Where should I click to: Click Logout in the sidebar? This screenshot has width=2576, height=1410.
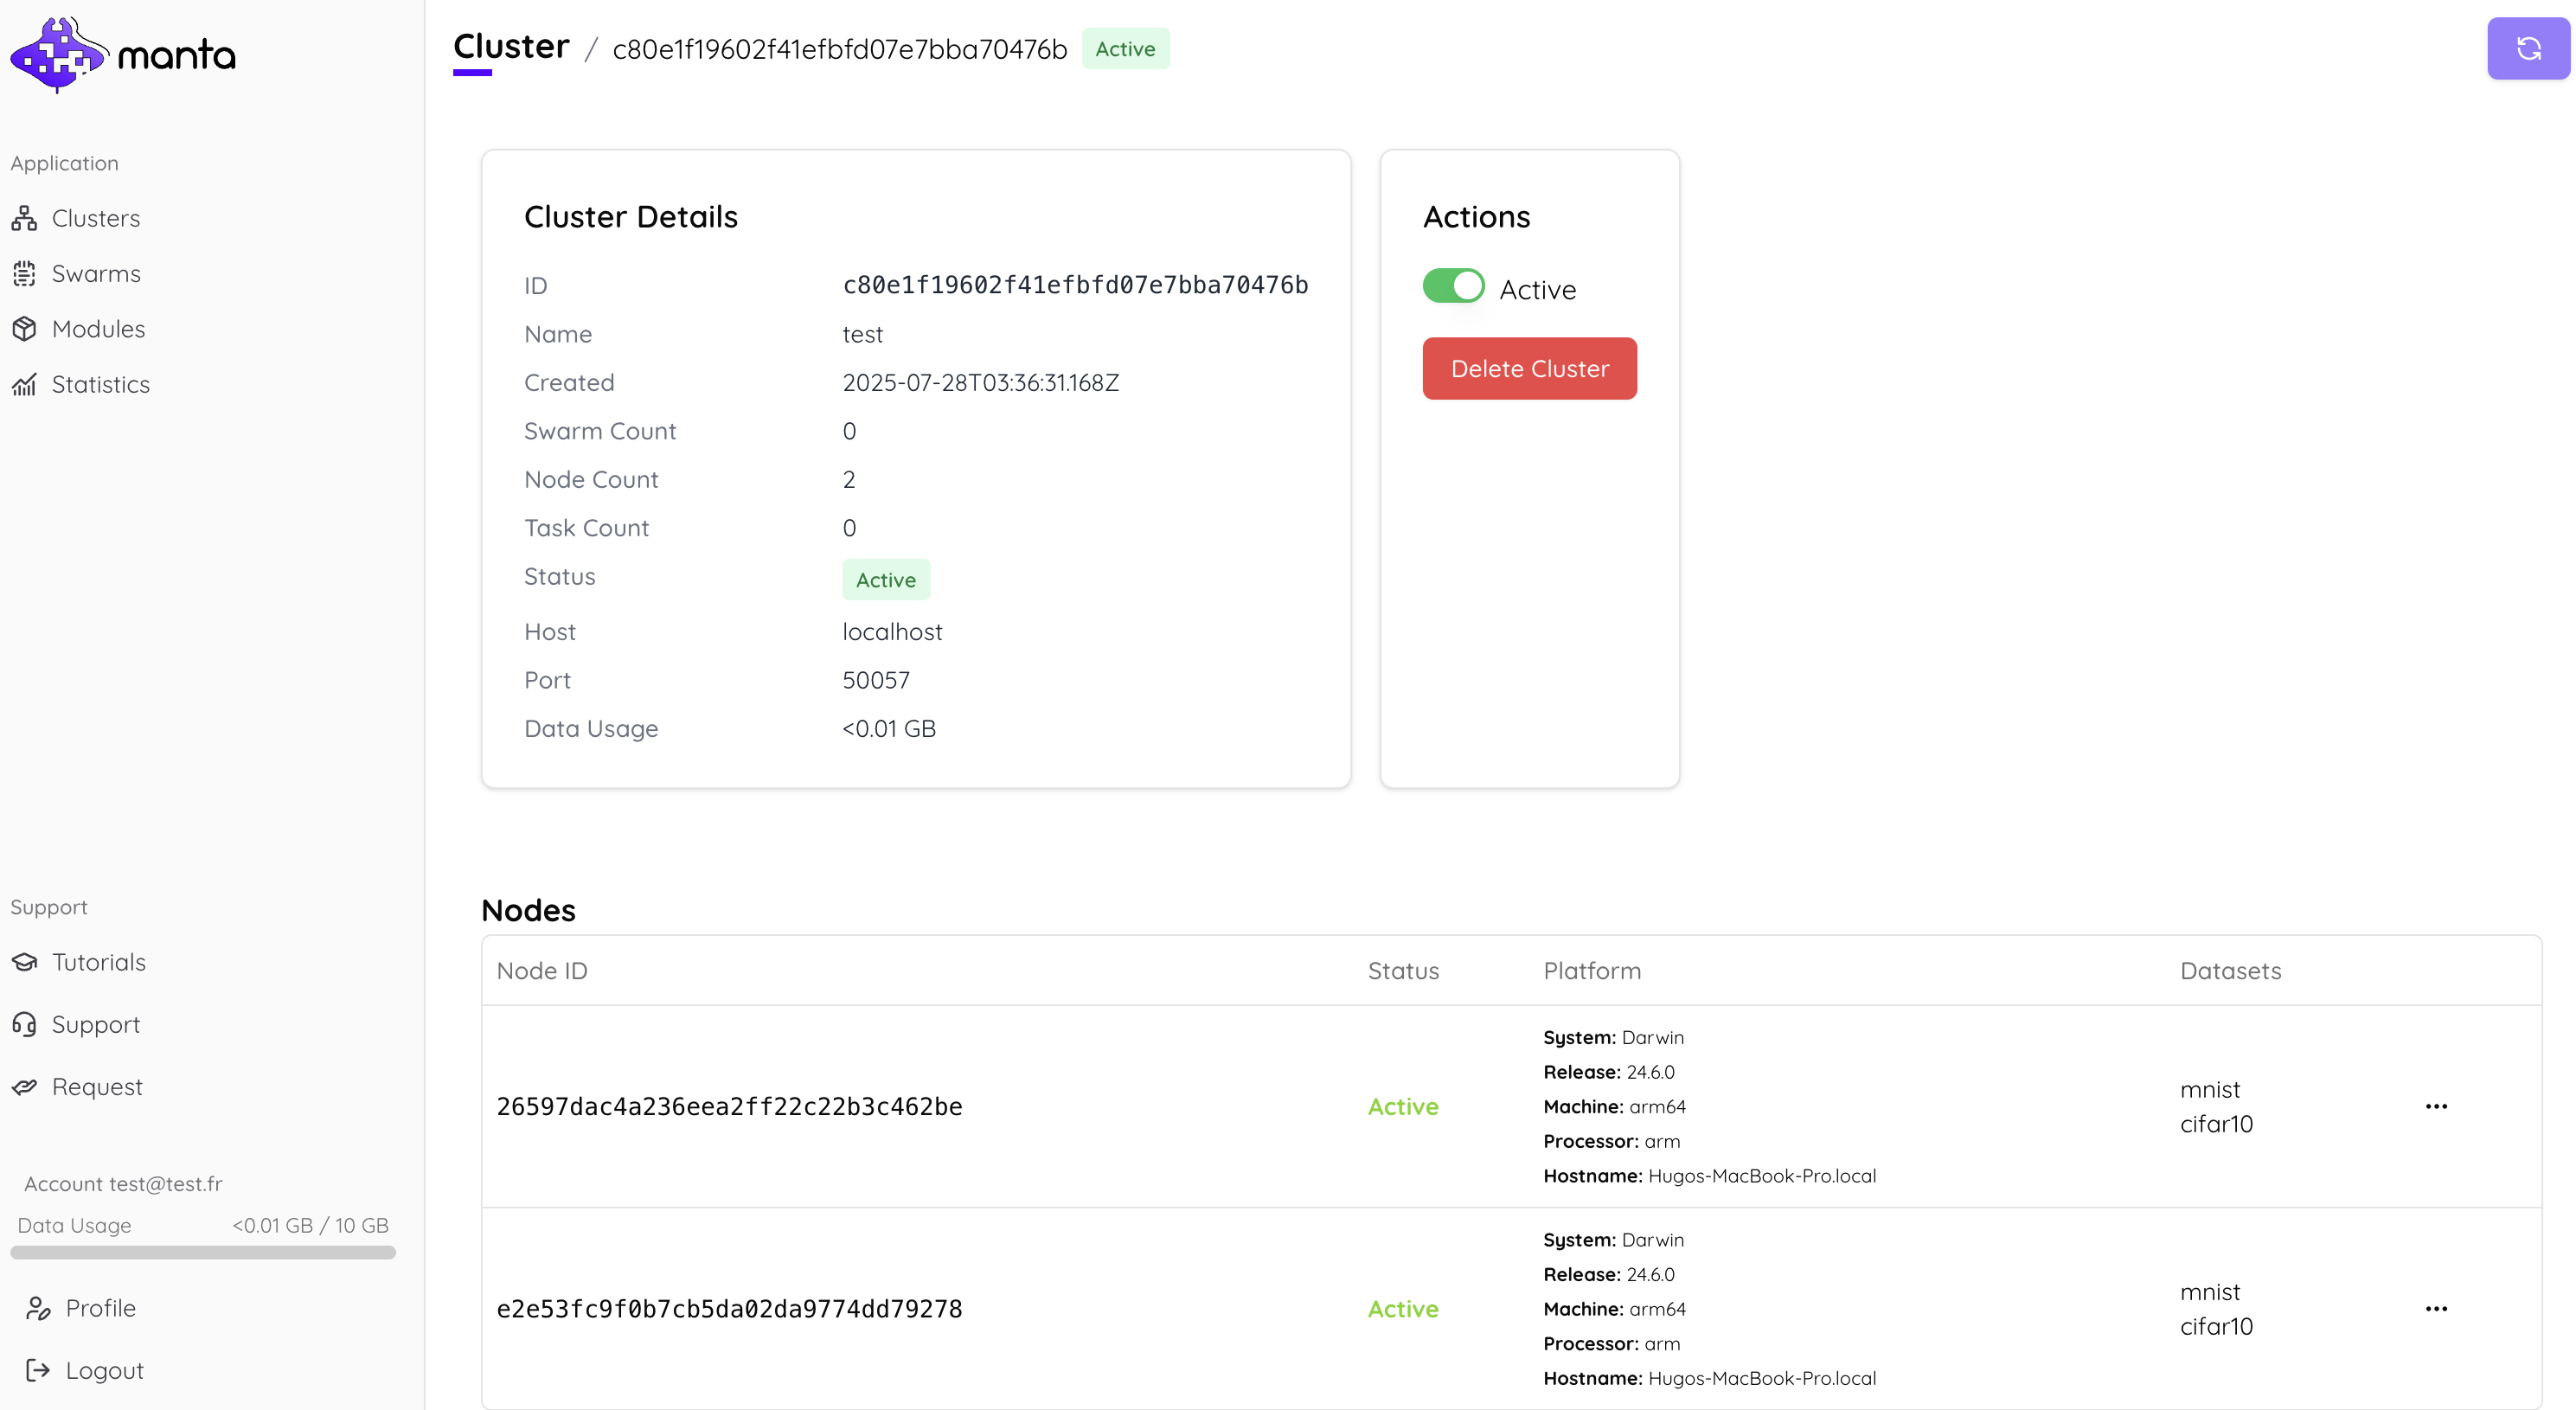(104, 1371)
